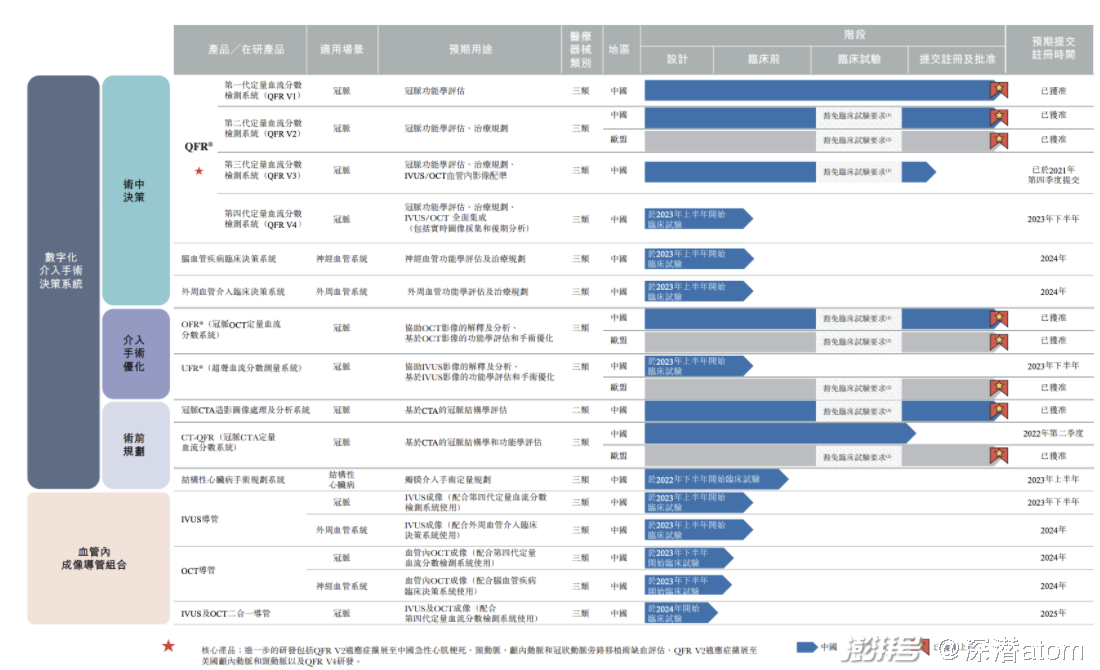Click the 第一代定量血流分數檢測系統 (QFR V1) name
The image size is (1100, 670).
263,91
